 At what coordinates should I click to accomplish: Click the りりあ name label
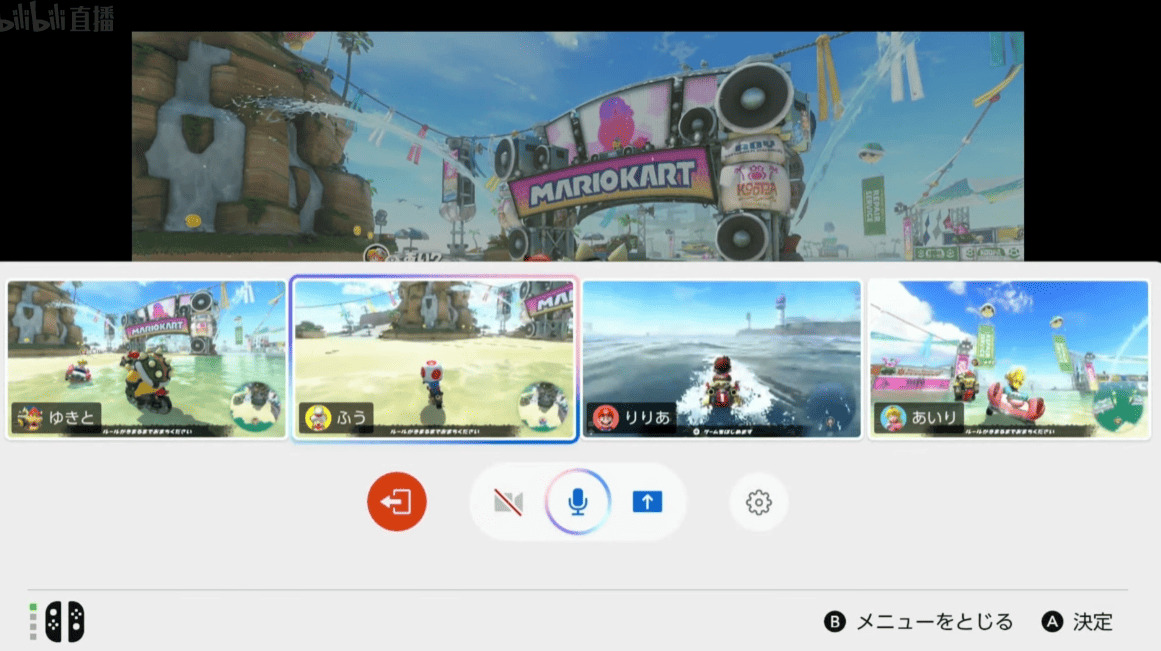[647, 418]
